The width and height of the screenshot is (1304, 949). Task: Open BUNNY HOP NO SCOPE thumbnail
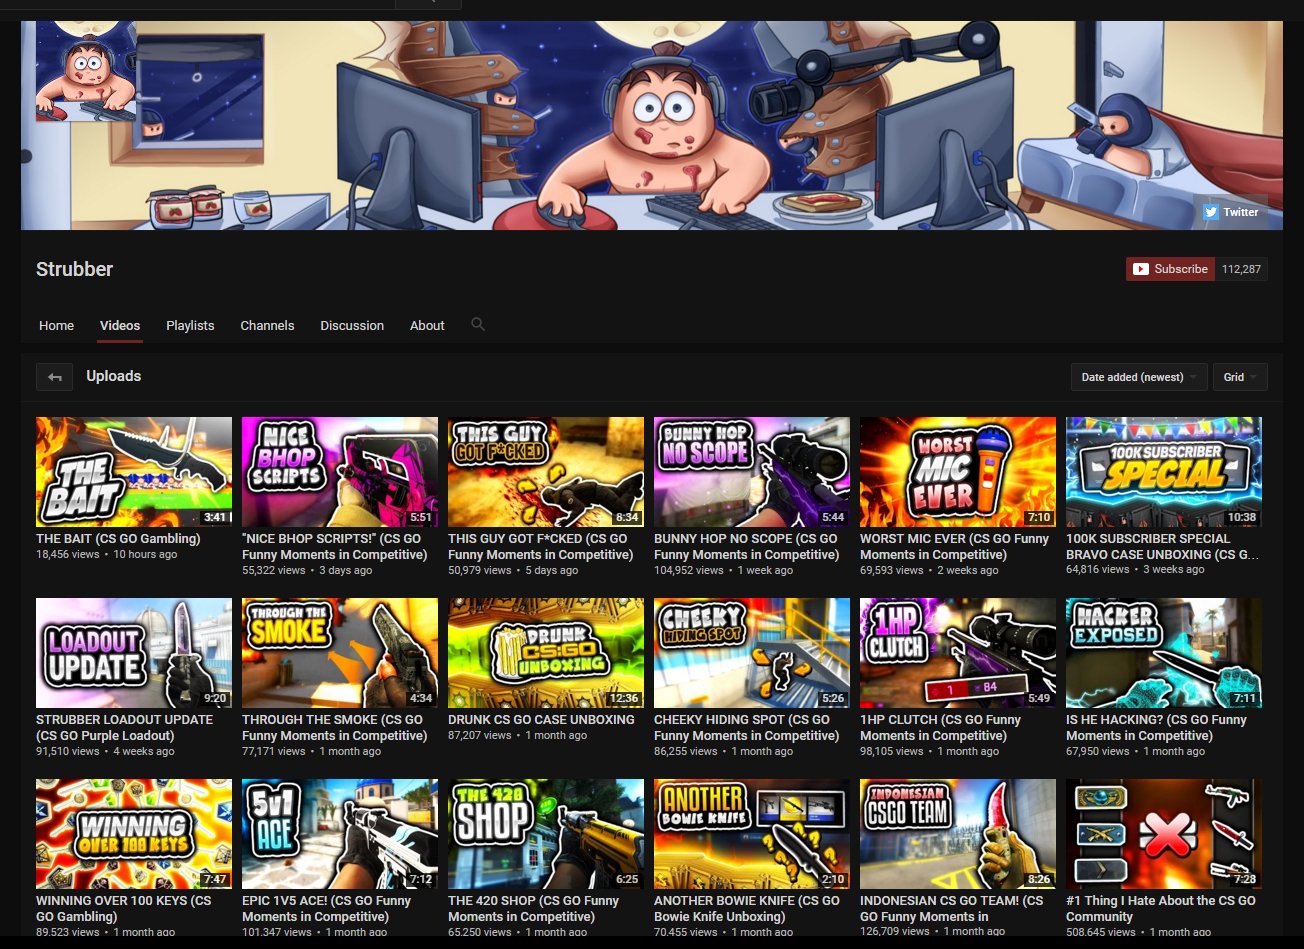click(x=752, y=472)
